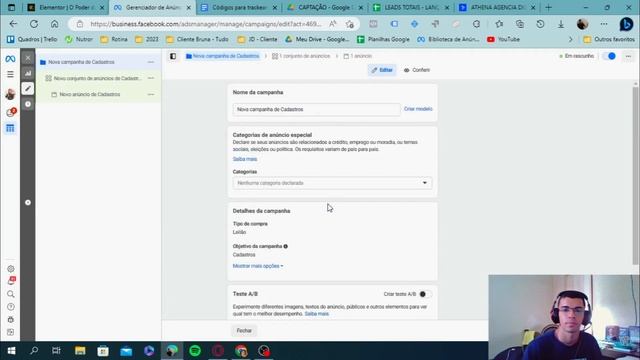Viewport: 640px width, 360px height.
Task: Click the Criar modelo link
Action: 418,109
